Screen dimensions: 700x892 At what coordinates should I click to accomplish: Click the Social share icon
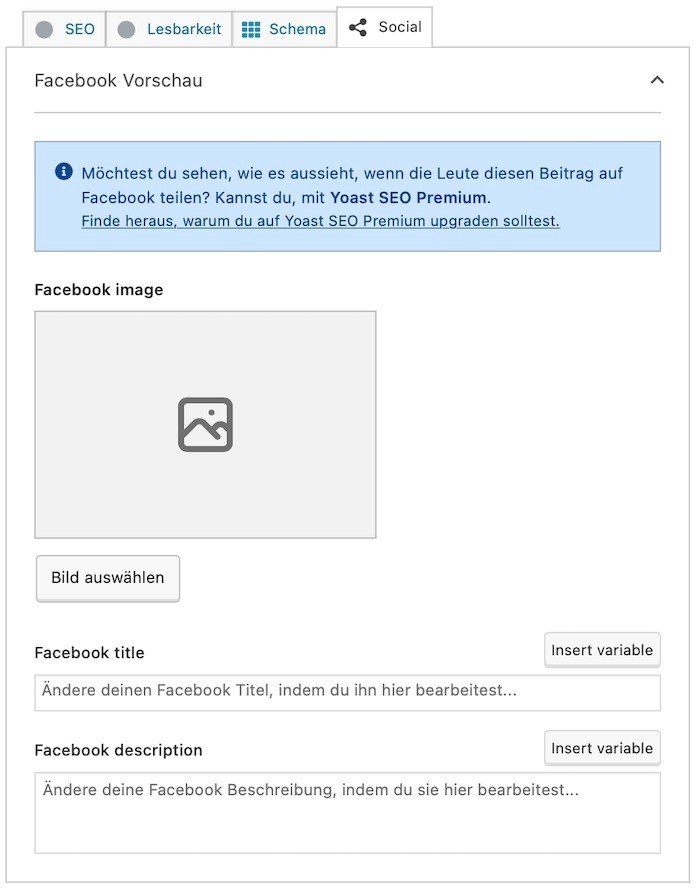click(x=358, y=27)
